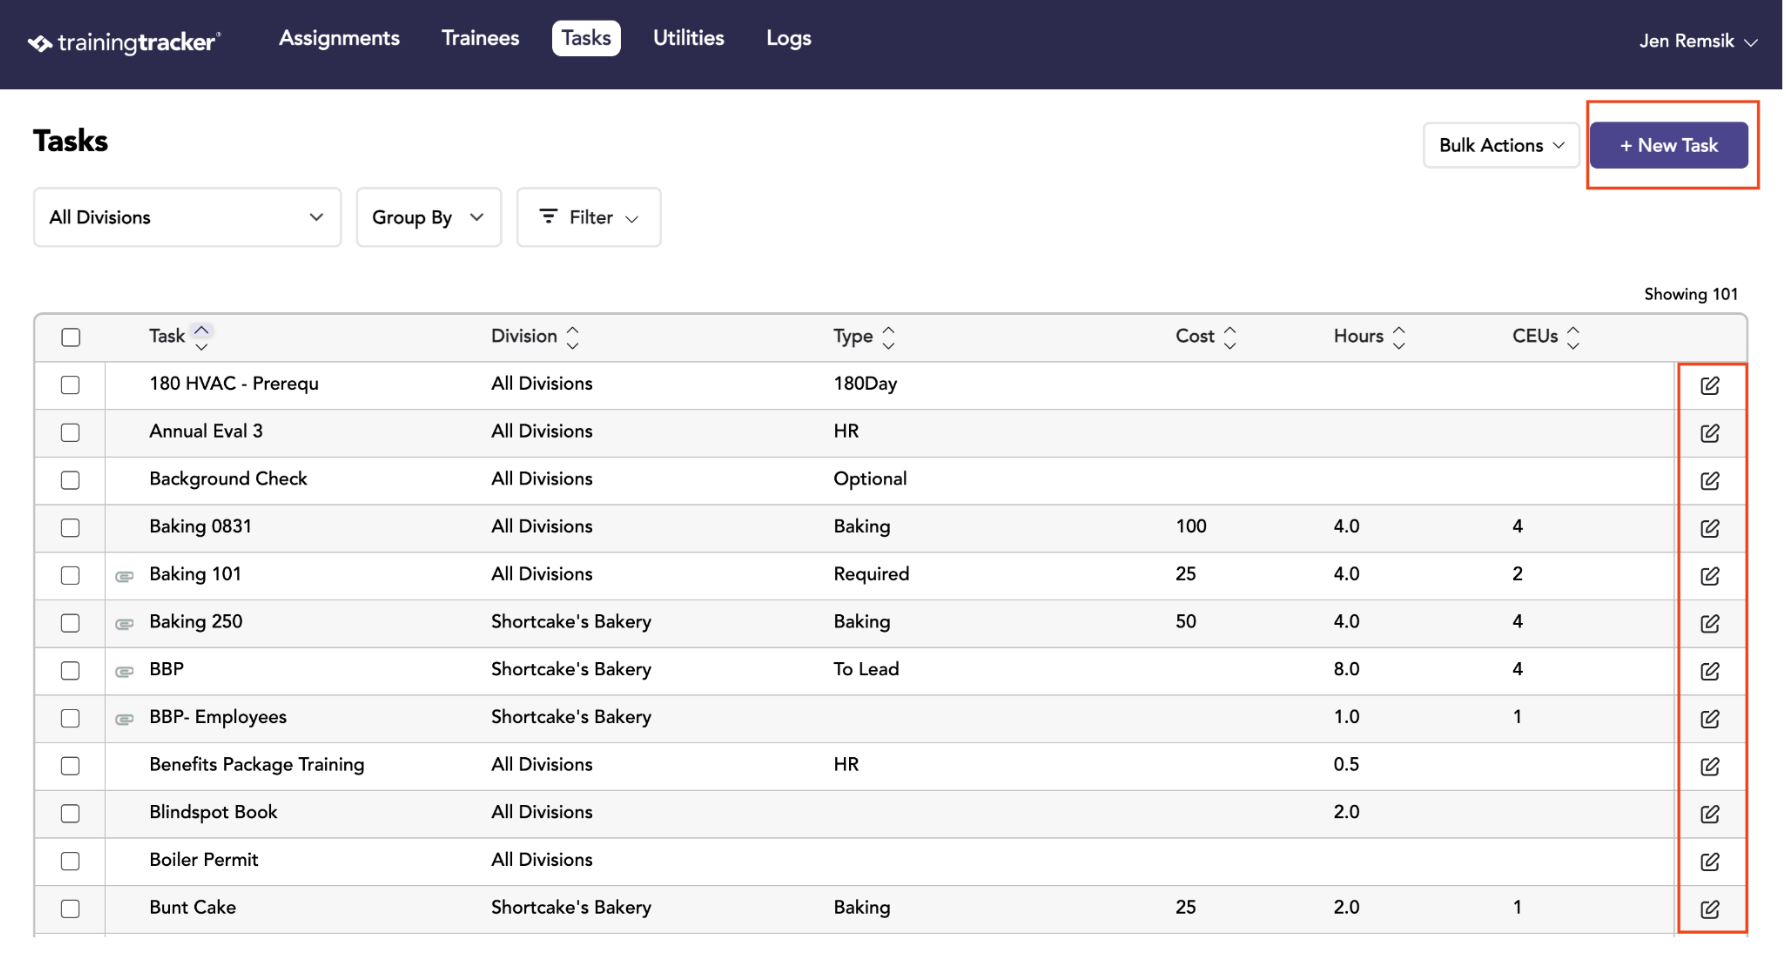Screen dimensions: 1786x968
Task: Click edit icon for Boiler Permit row
Action: pyautogui.click(x=1709, y=861)
